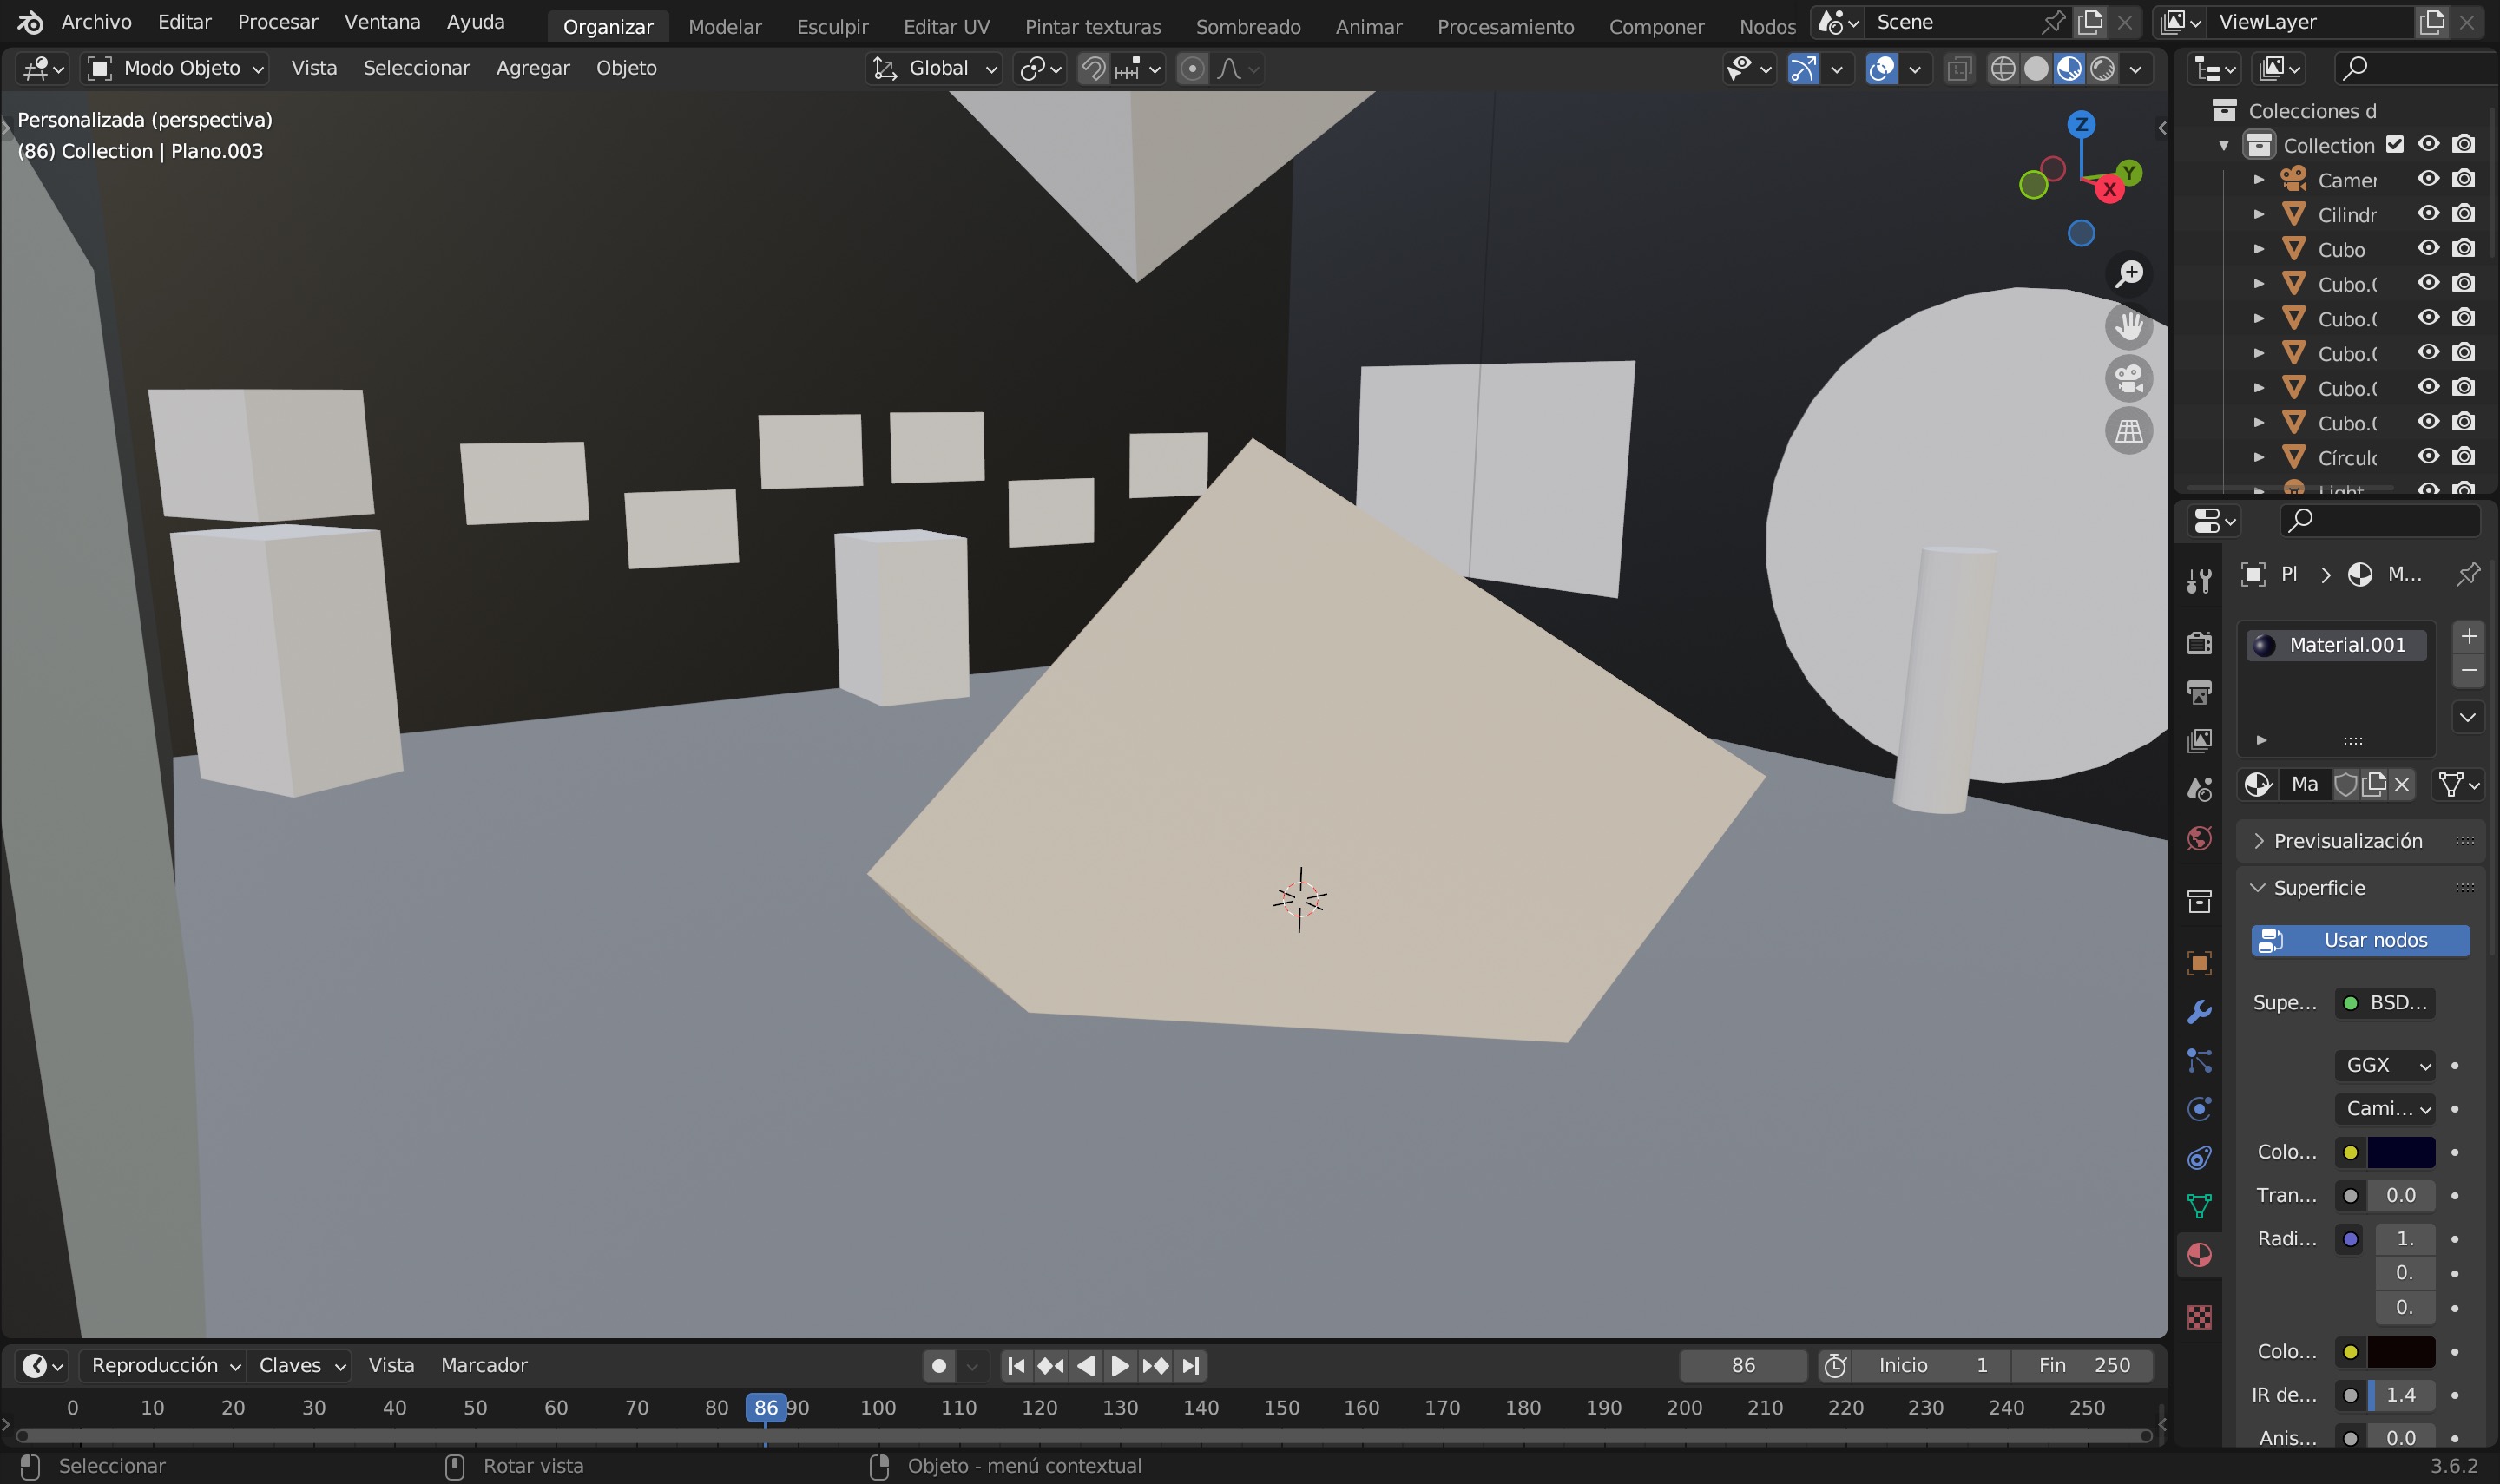Click the camera view viewport icon
The height and width of the screenshot is (1484, 2500).
(x=2128, y=379)
